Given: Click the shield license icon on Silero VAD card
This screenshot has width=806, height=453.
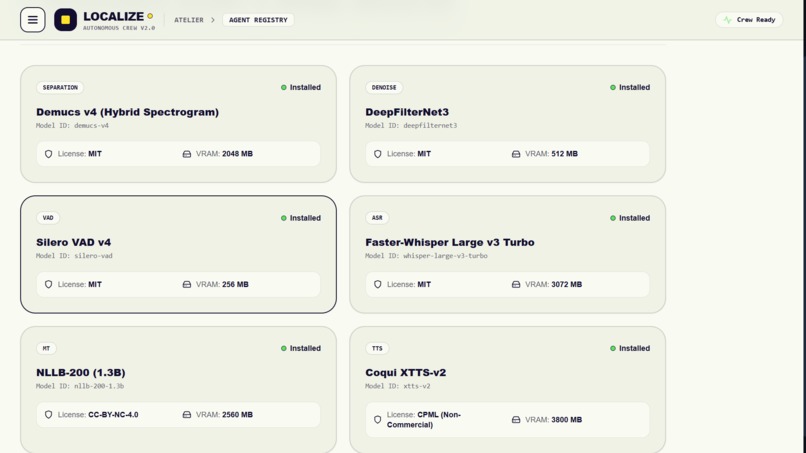Looking at the screenshot, I should (x=48, y=284).
